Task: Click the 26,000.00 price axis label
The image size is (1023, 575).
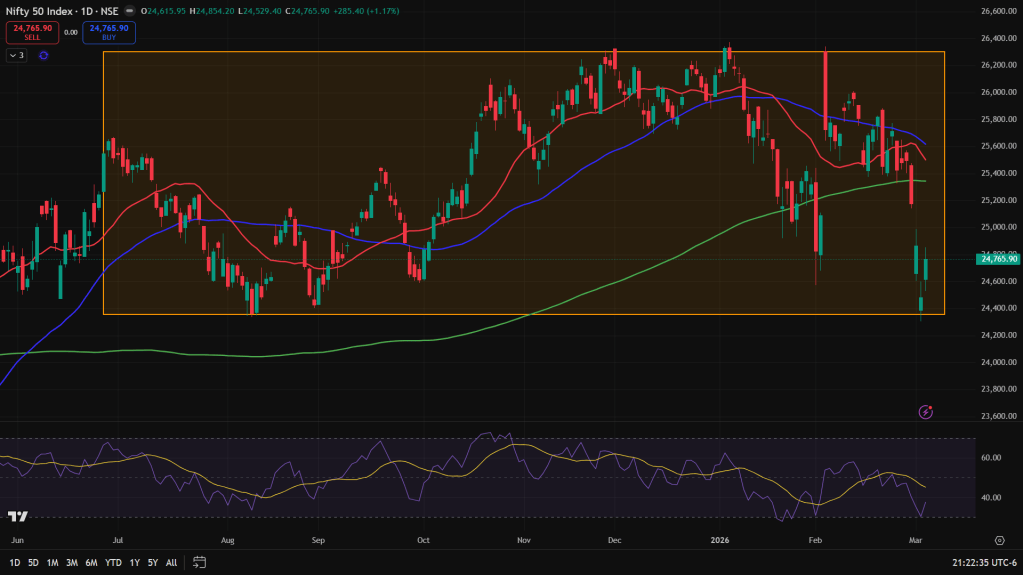Action: pyautogui.click(x=999, y=92)
